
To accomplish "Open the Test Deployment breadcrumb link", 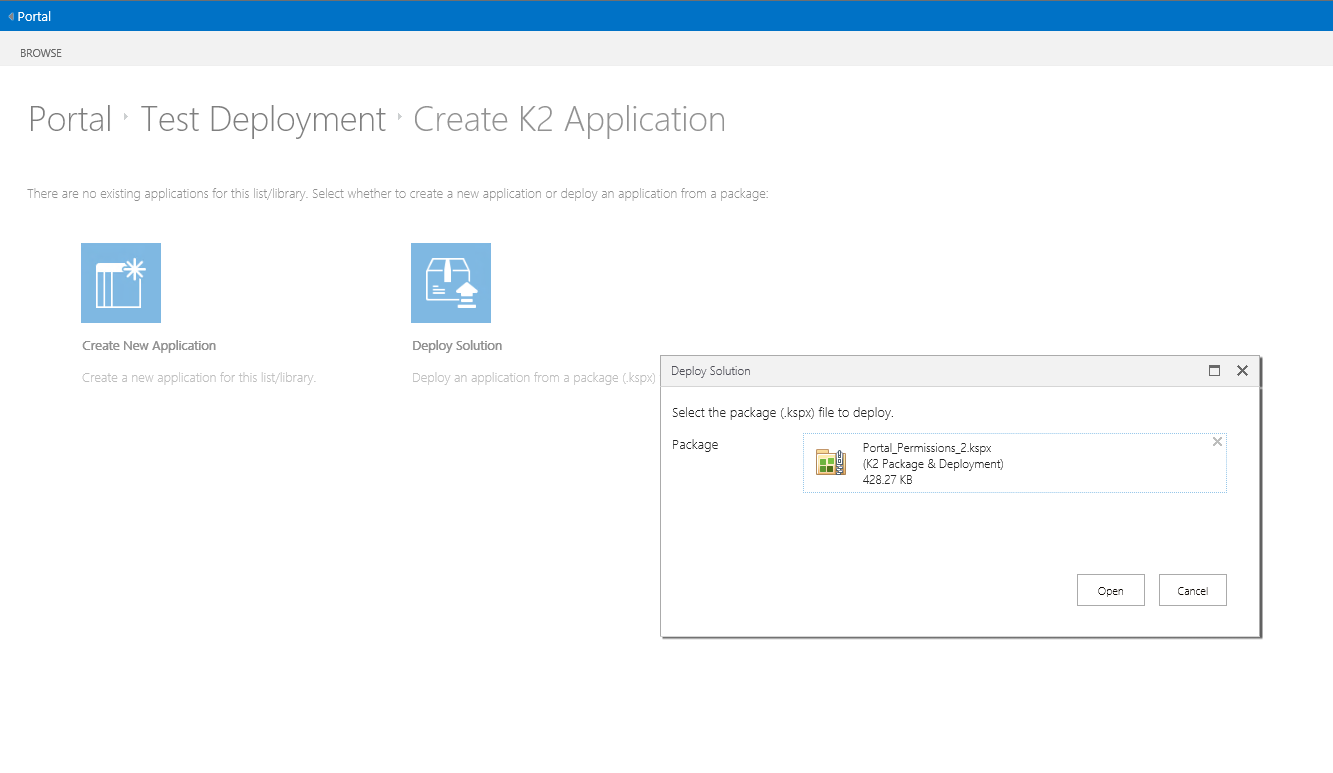I will tap(263, 119).
